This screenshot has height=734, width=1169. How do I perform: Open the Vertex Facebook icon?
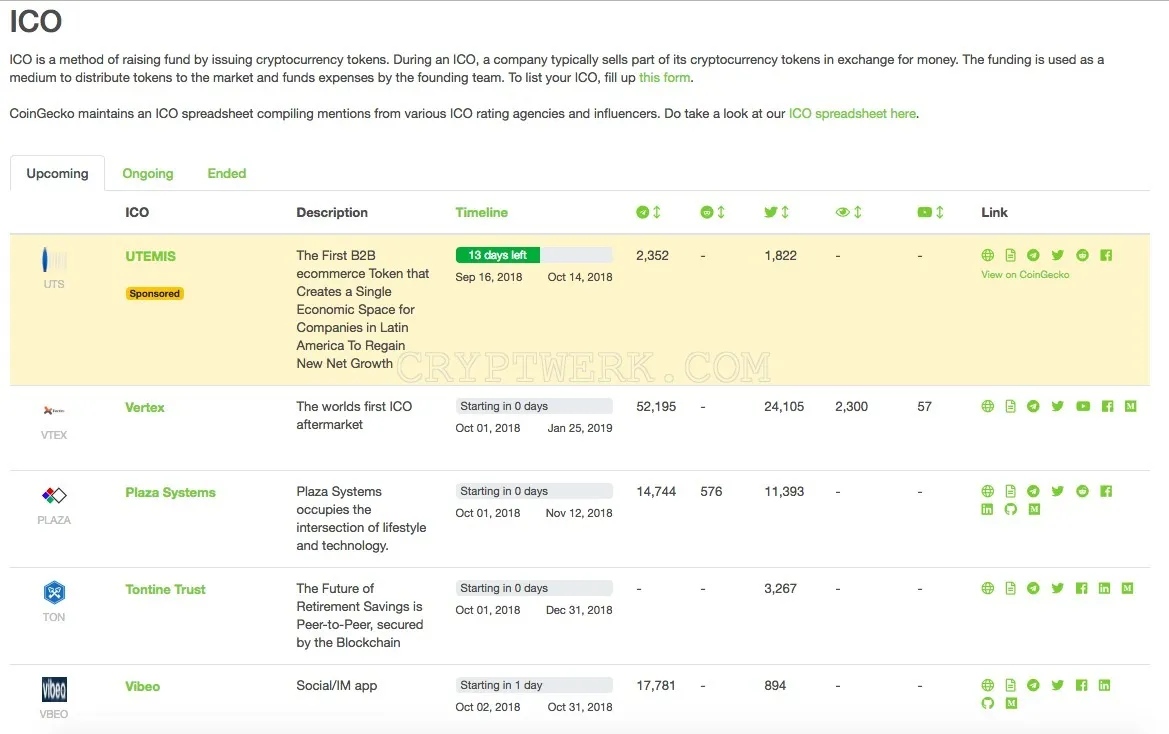pos(1107,406)
